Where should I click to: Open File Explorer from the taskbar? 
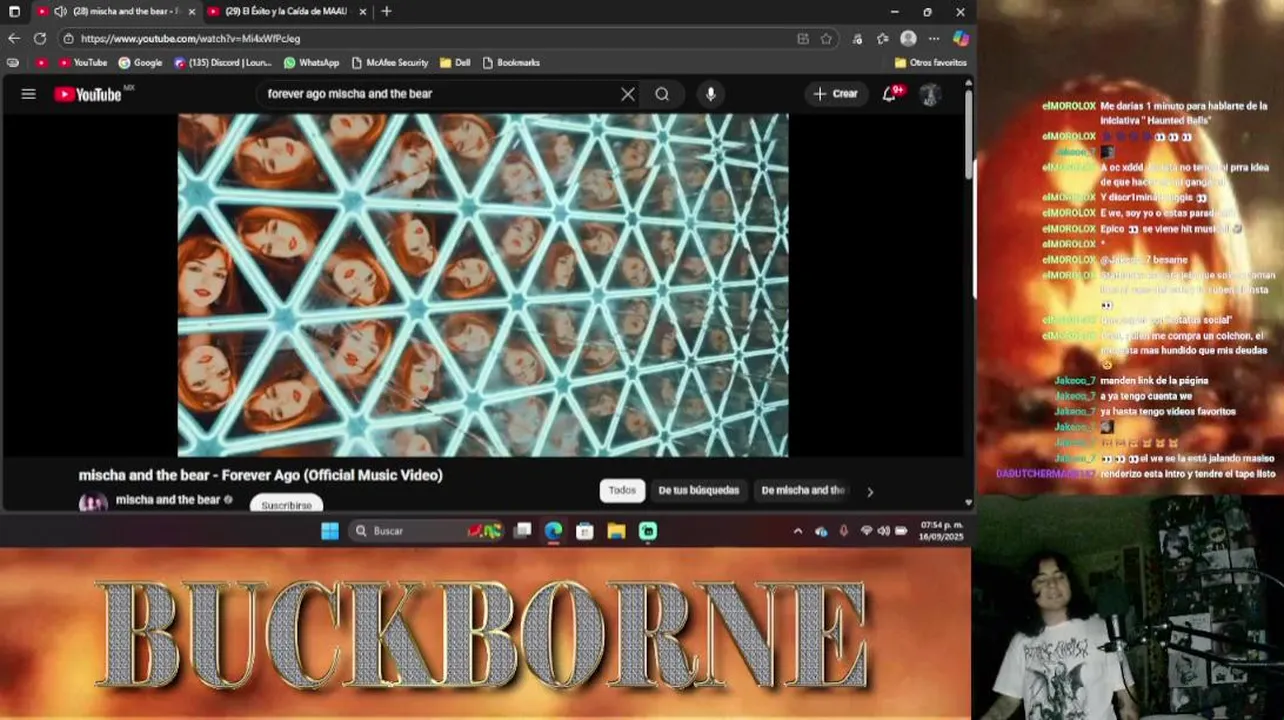tap(616, 531)
